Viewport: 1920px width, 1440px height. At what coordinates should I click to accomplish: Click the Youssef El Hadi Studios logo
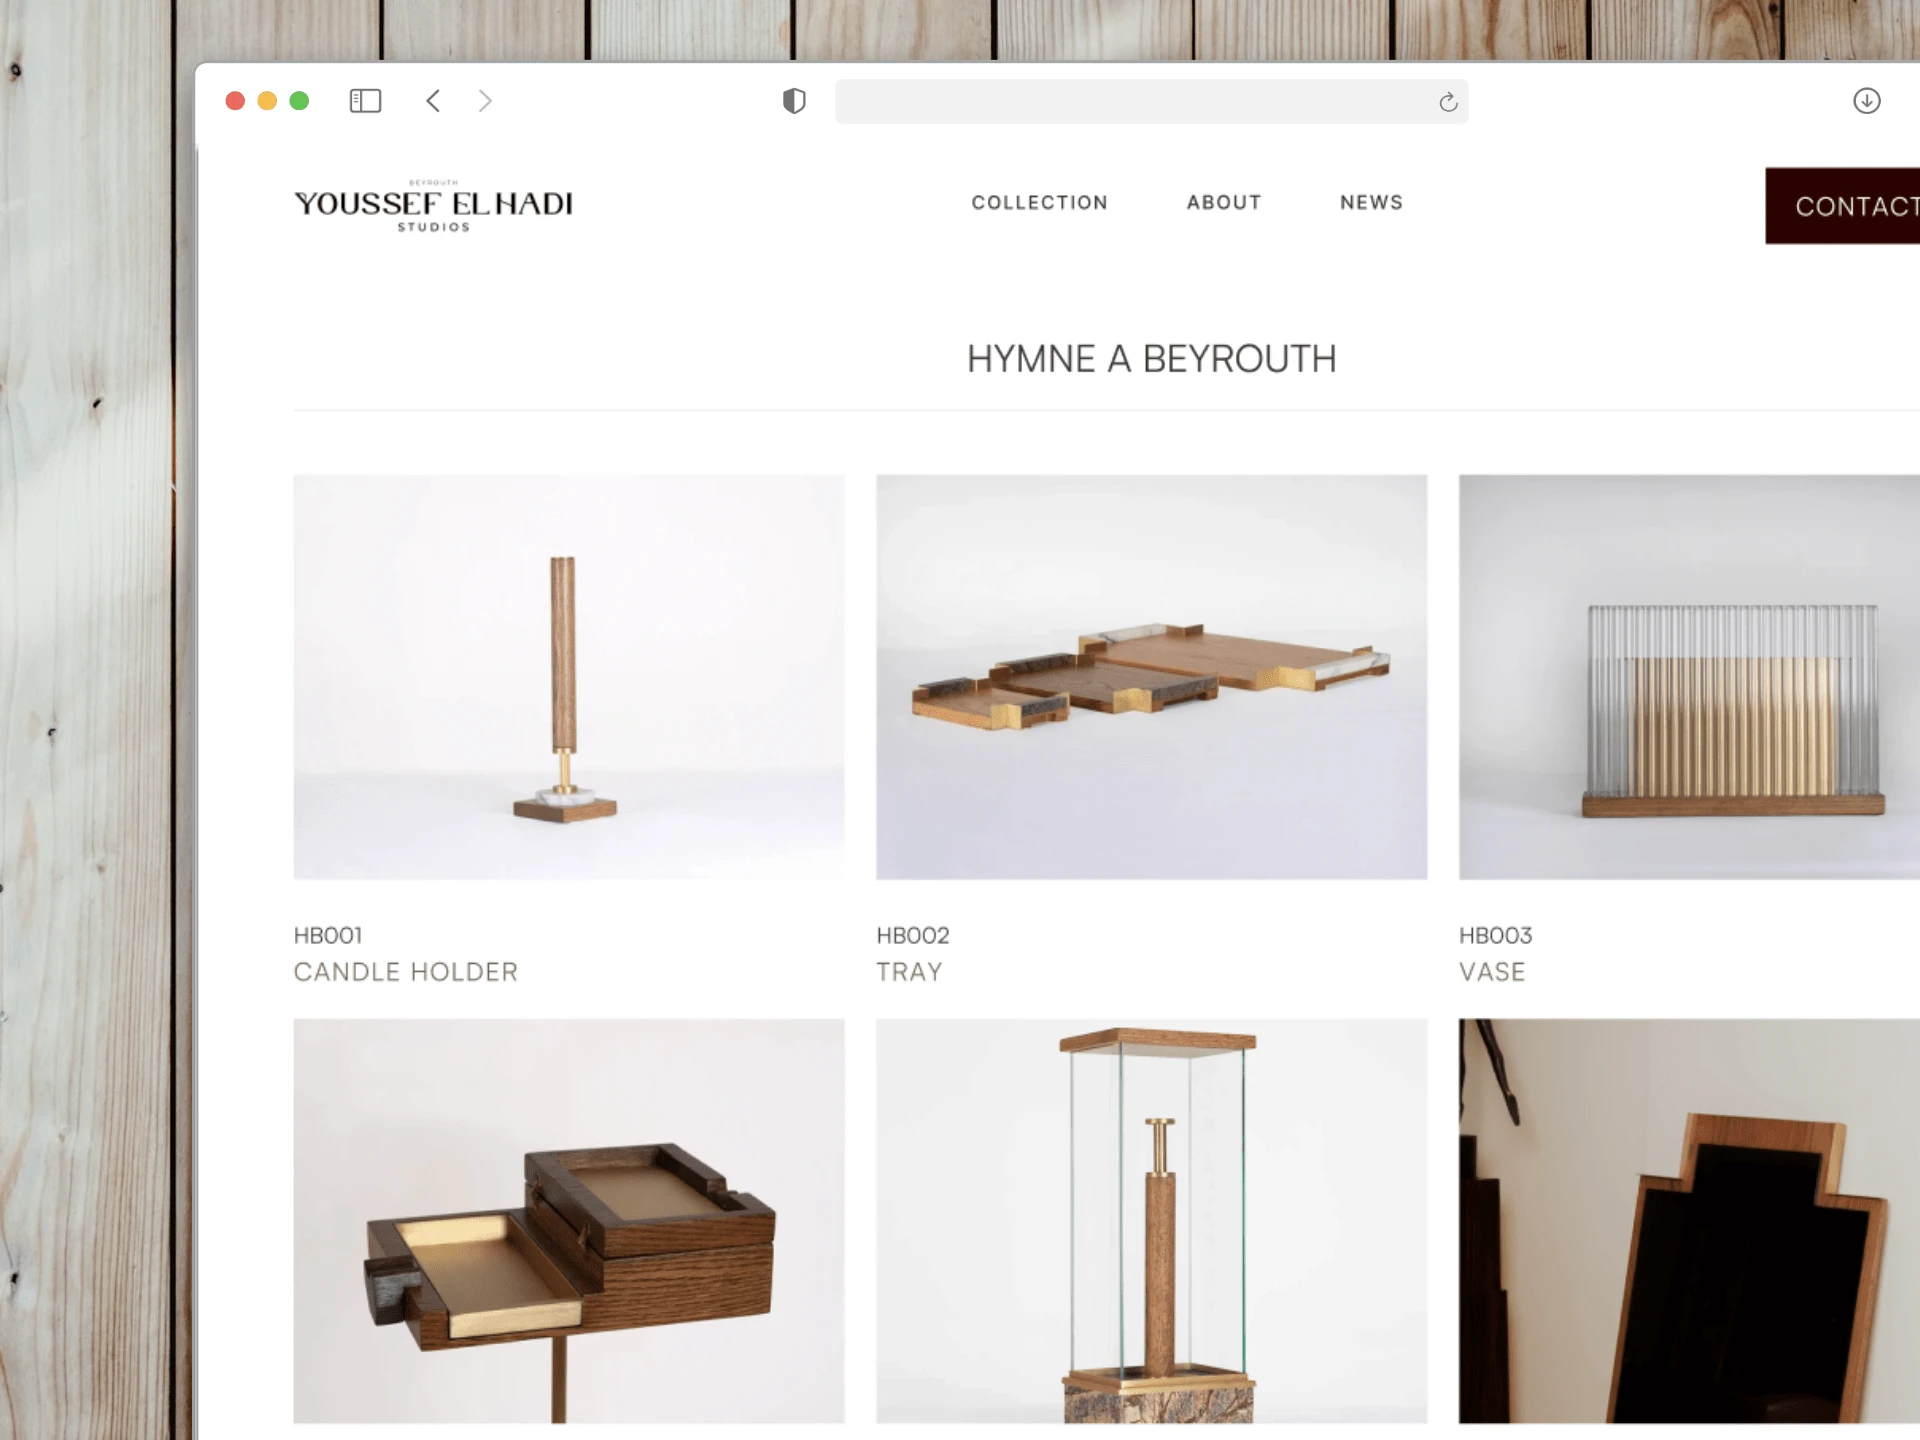(433, 206)
